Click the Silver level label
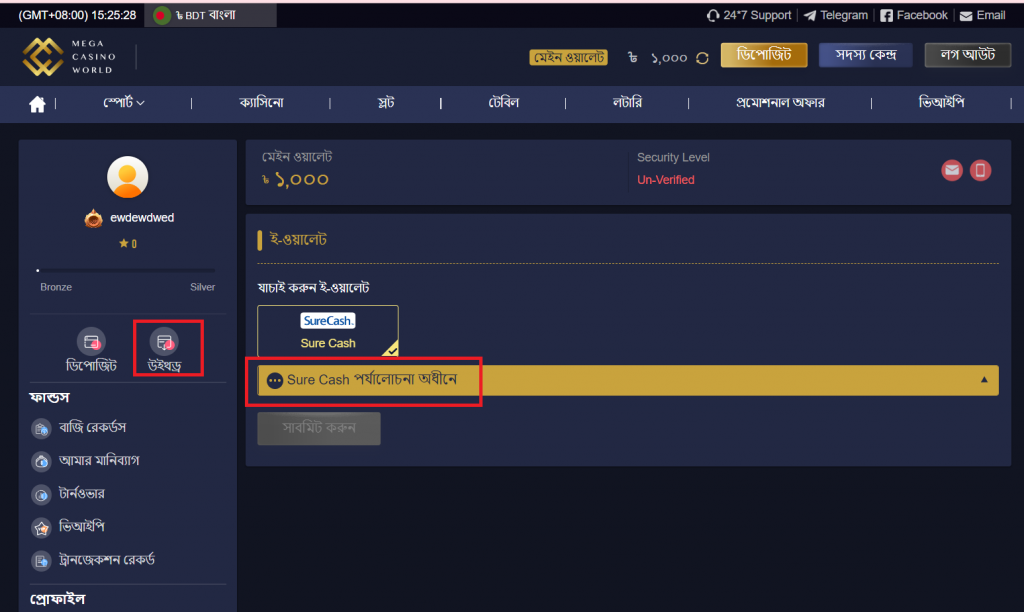This screenshot has height=612, width=1024. (202, 287)
